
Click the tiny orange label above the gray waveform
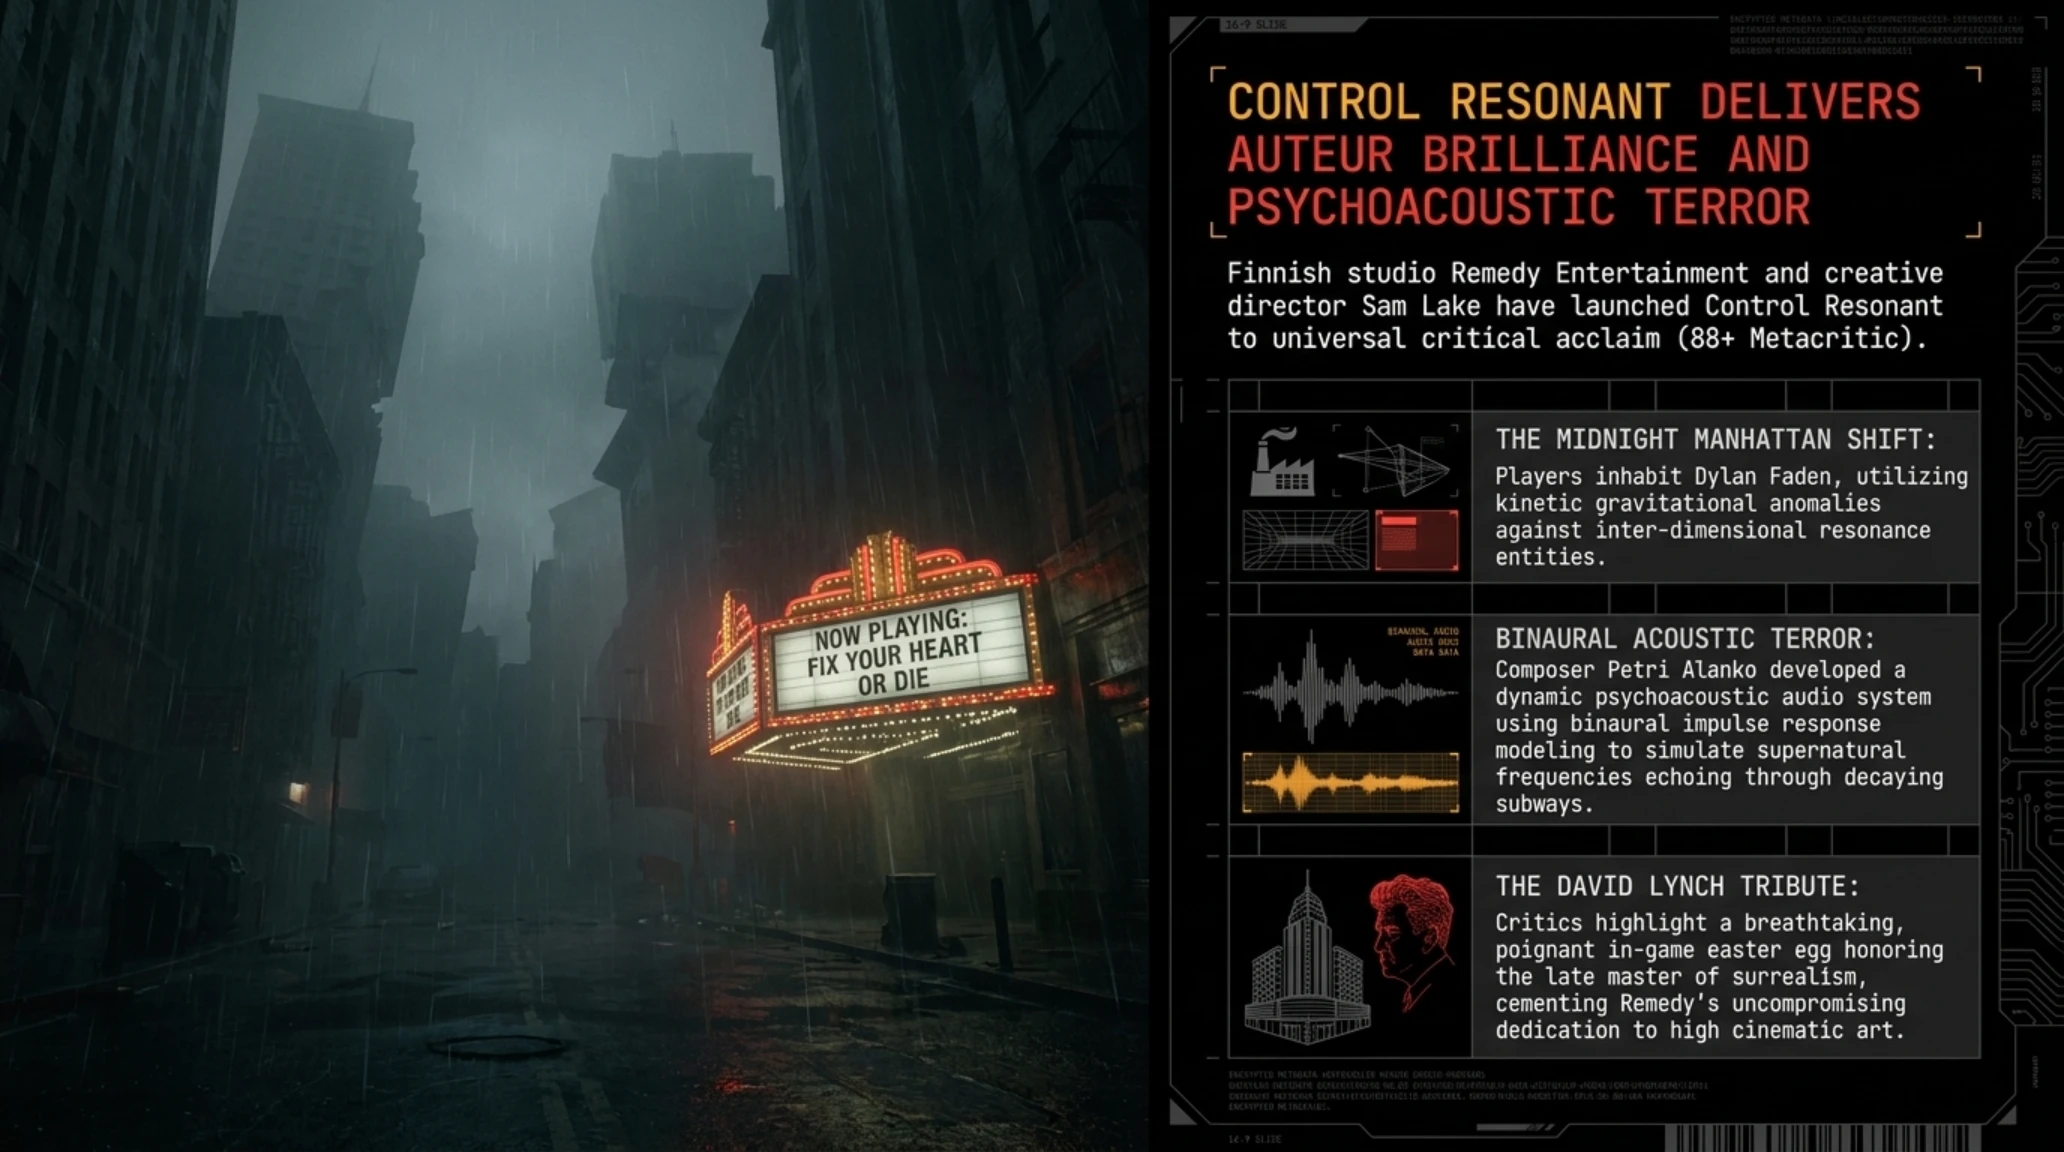tap(1422, 642)
